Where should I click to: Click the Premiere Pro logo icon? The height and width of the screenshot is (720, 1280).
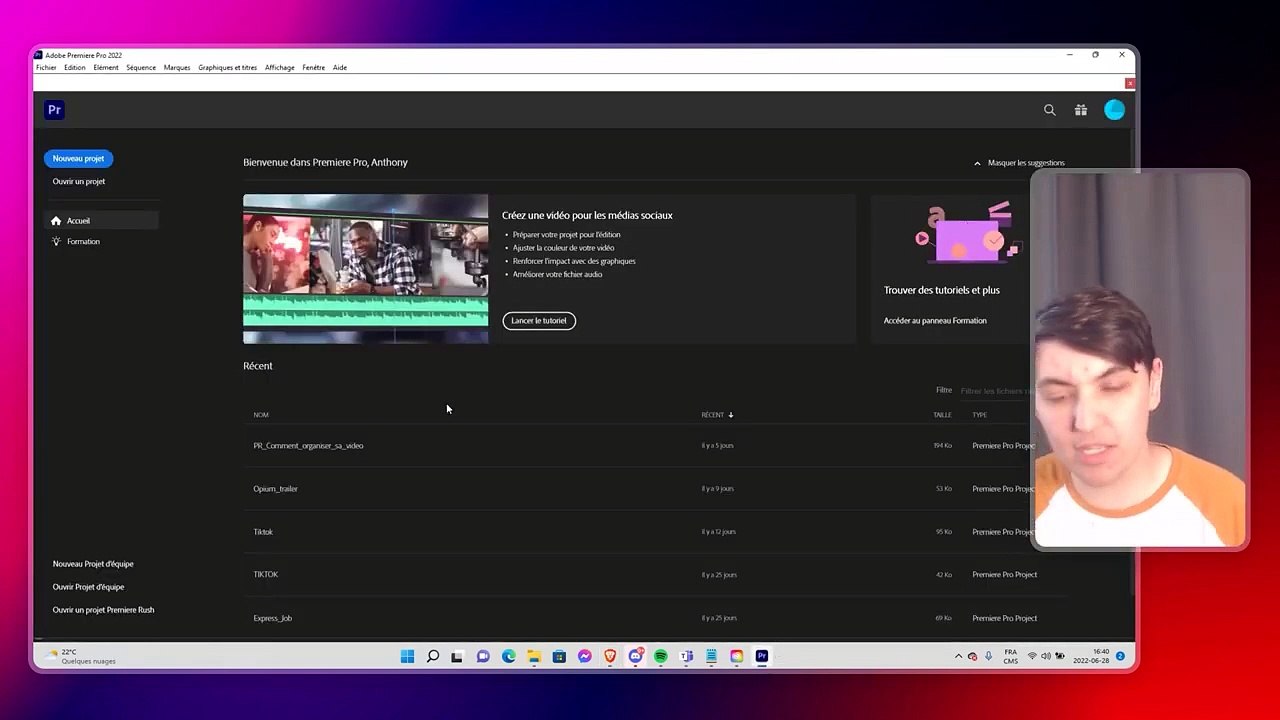click(x=54, y=110)
